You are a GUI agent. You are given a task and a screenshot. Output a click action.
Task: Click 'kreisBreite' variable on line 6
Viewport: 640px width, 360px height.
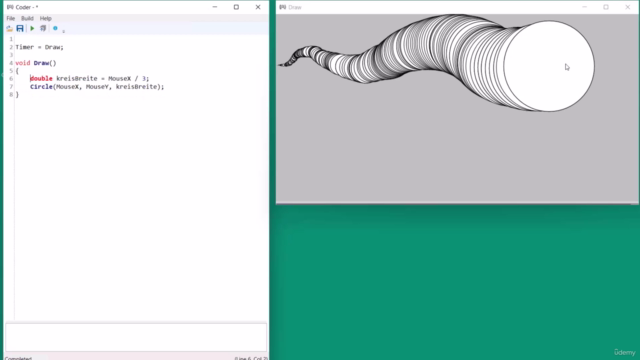(77, 78)
